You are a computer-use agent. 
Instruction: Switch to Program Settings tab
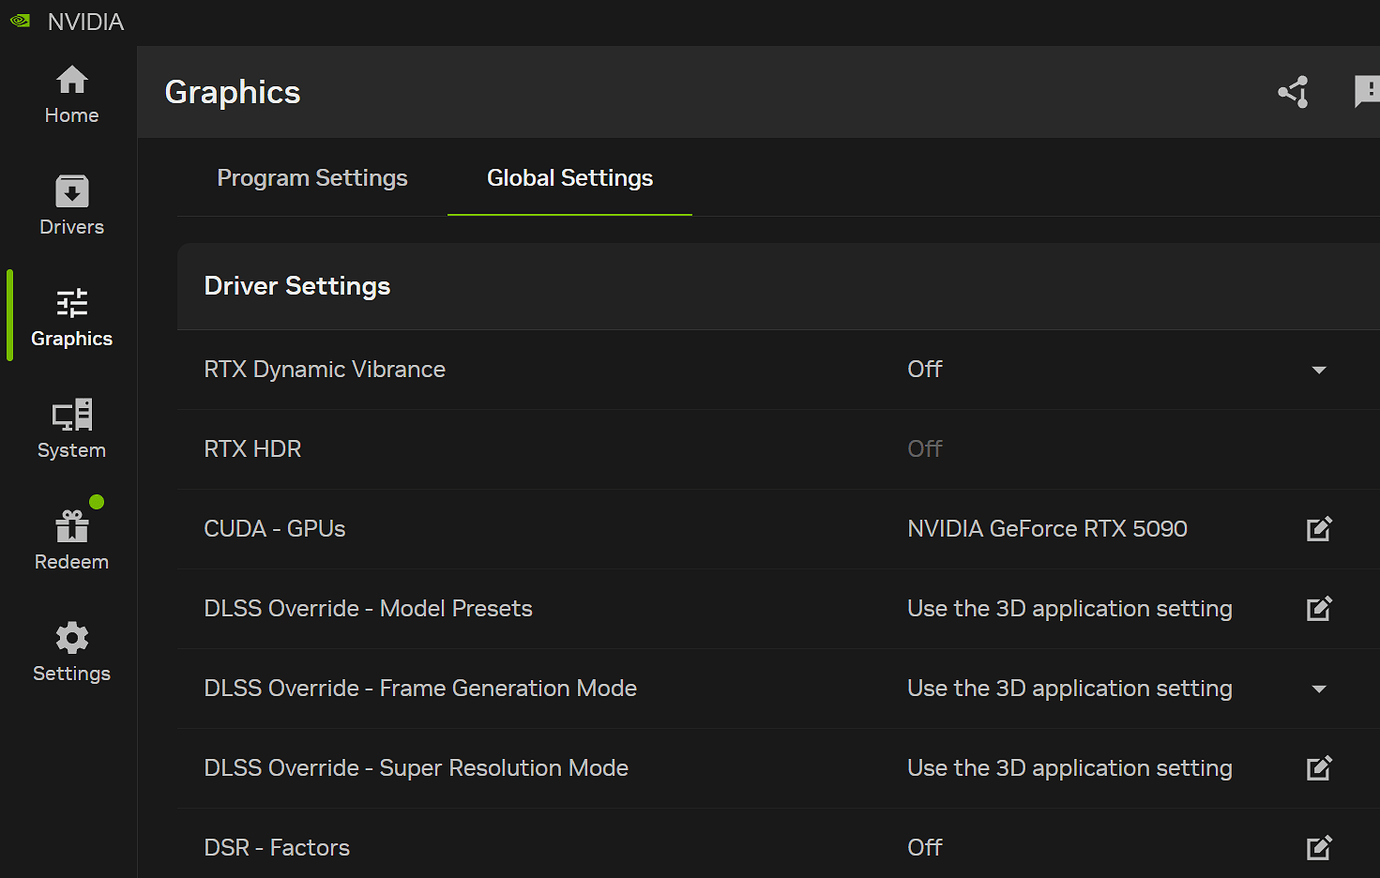[312, 178]
